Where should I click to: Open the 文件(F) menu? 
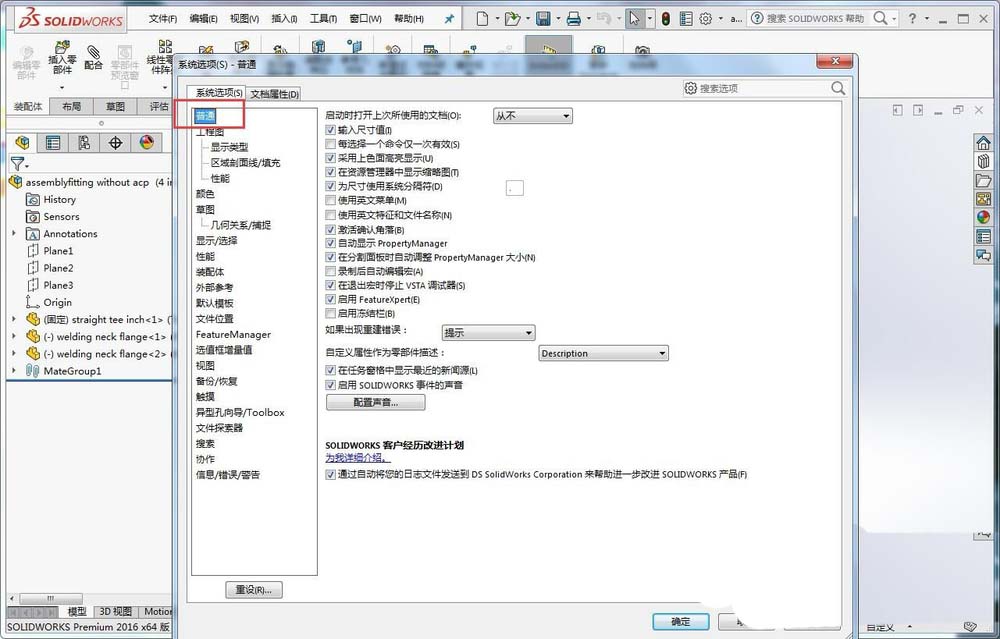tap(163, 18)
